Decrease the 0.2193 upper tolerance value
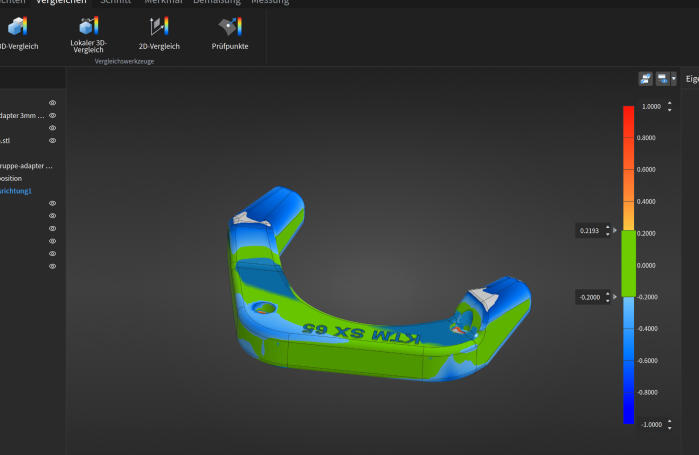This screenshot has height=455, width=699. click(608, 234)
